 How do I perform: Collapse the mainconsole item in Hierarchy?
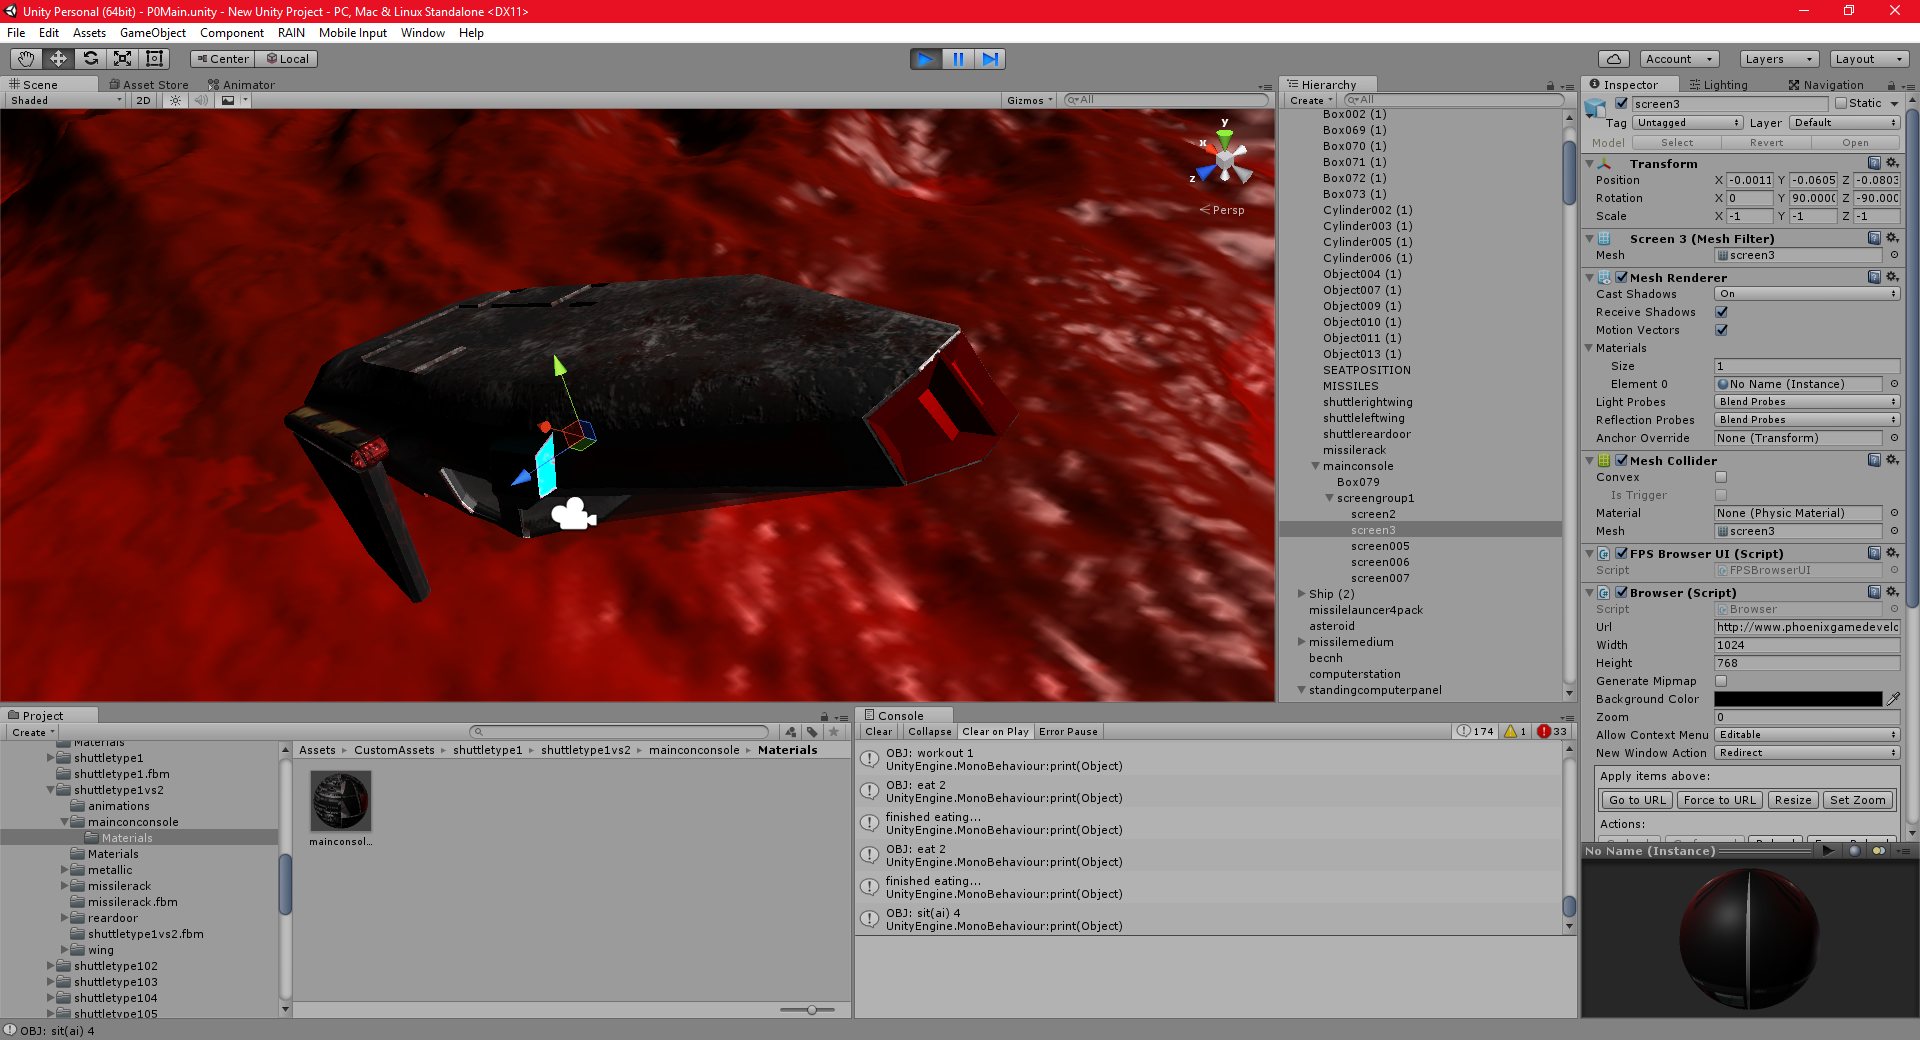pos(1315,466)
